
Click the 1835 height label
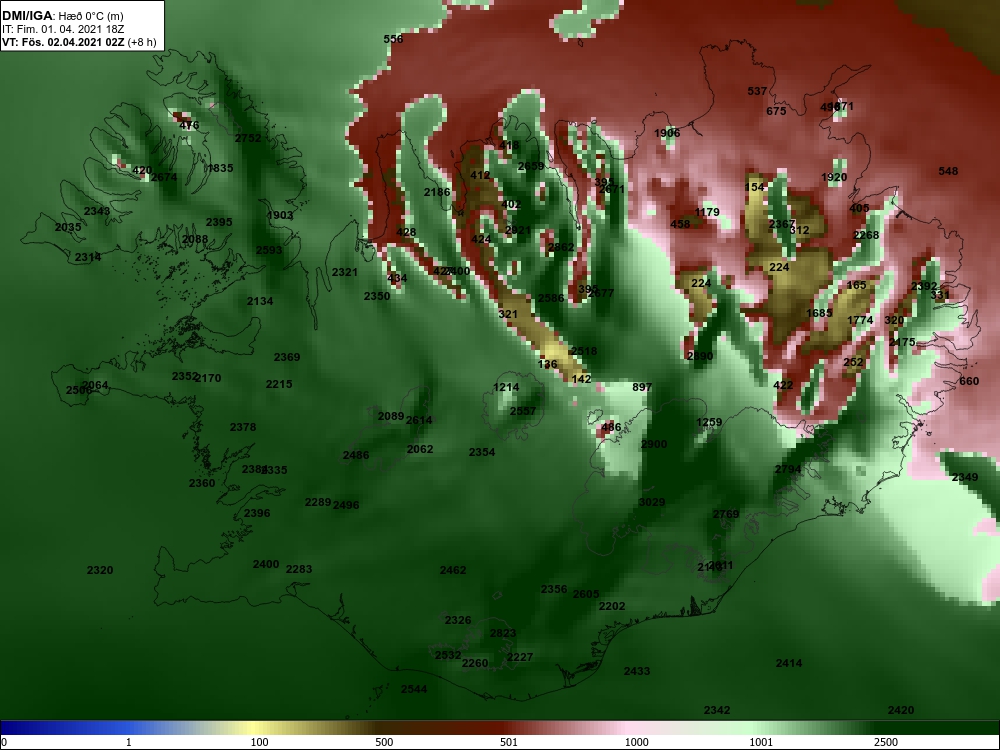click(220, 168)
